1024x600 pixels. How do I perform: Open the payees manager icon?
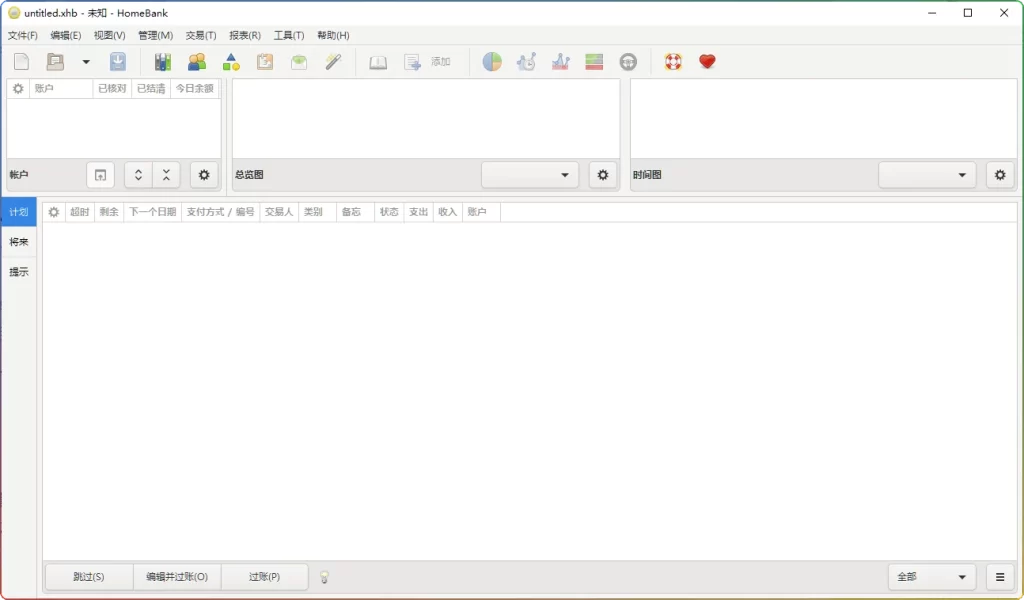tap(197, 61)
